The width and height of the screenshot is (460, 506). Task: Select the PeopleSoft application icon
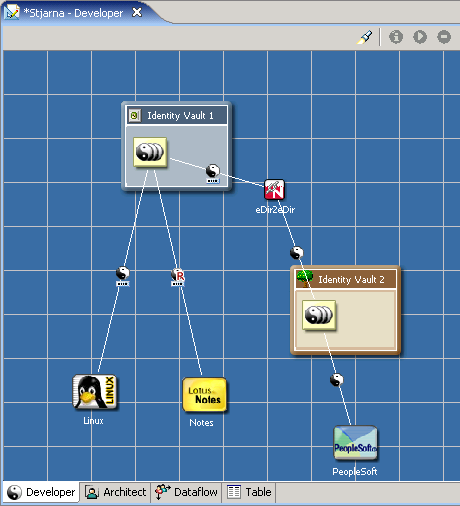356,443
